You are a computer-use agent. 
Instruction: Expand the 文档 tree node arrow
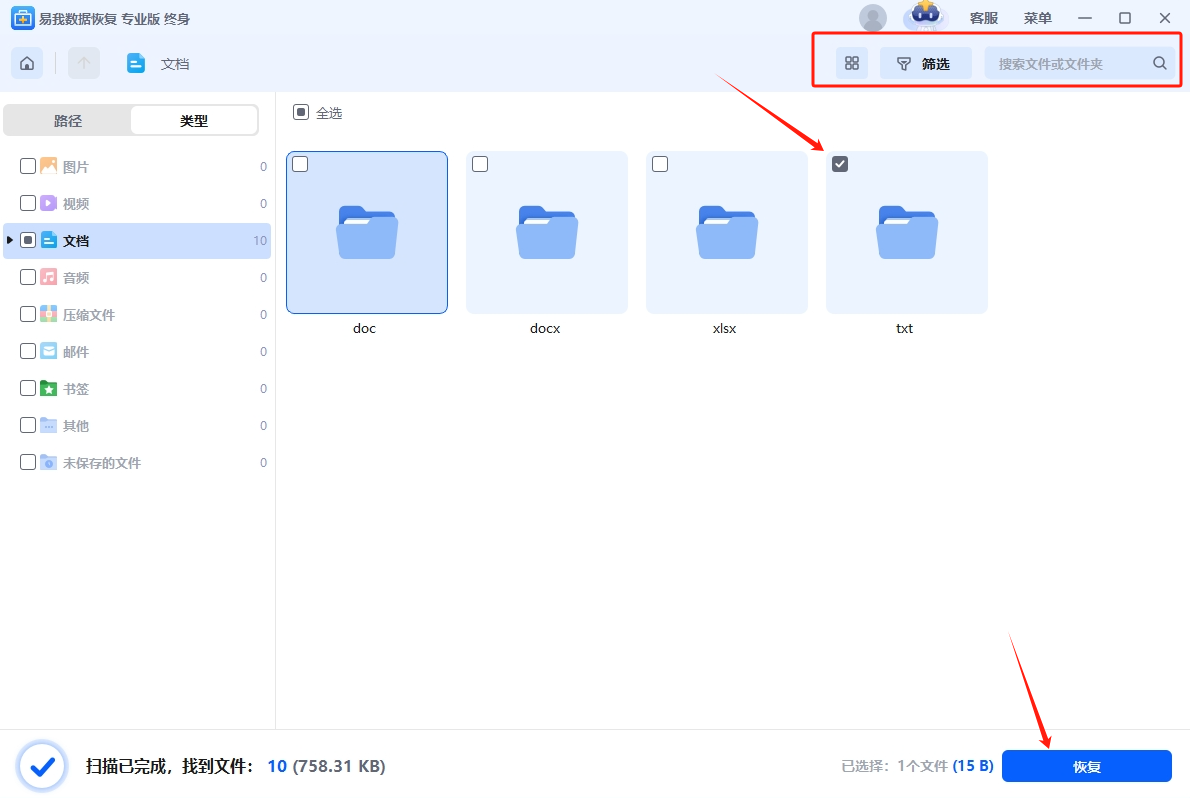coord(10,240)
